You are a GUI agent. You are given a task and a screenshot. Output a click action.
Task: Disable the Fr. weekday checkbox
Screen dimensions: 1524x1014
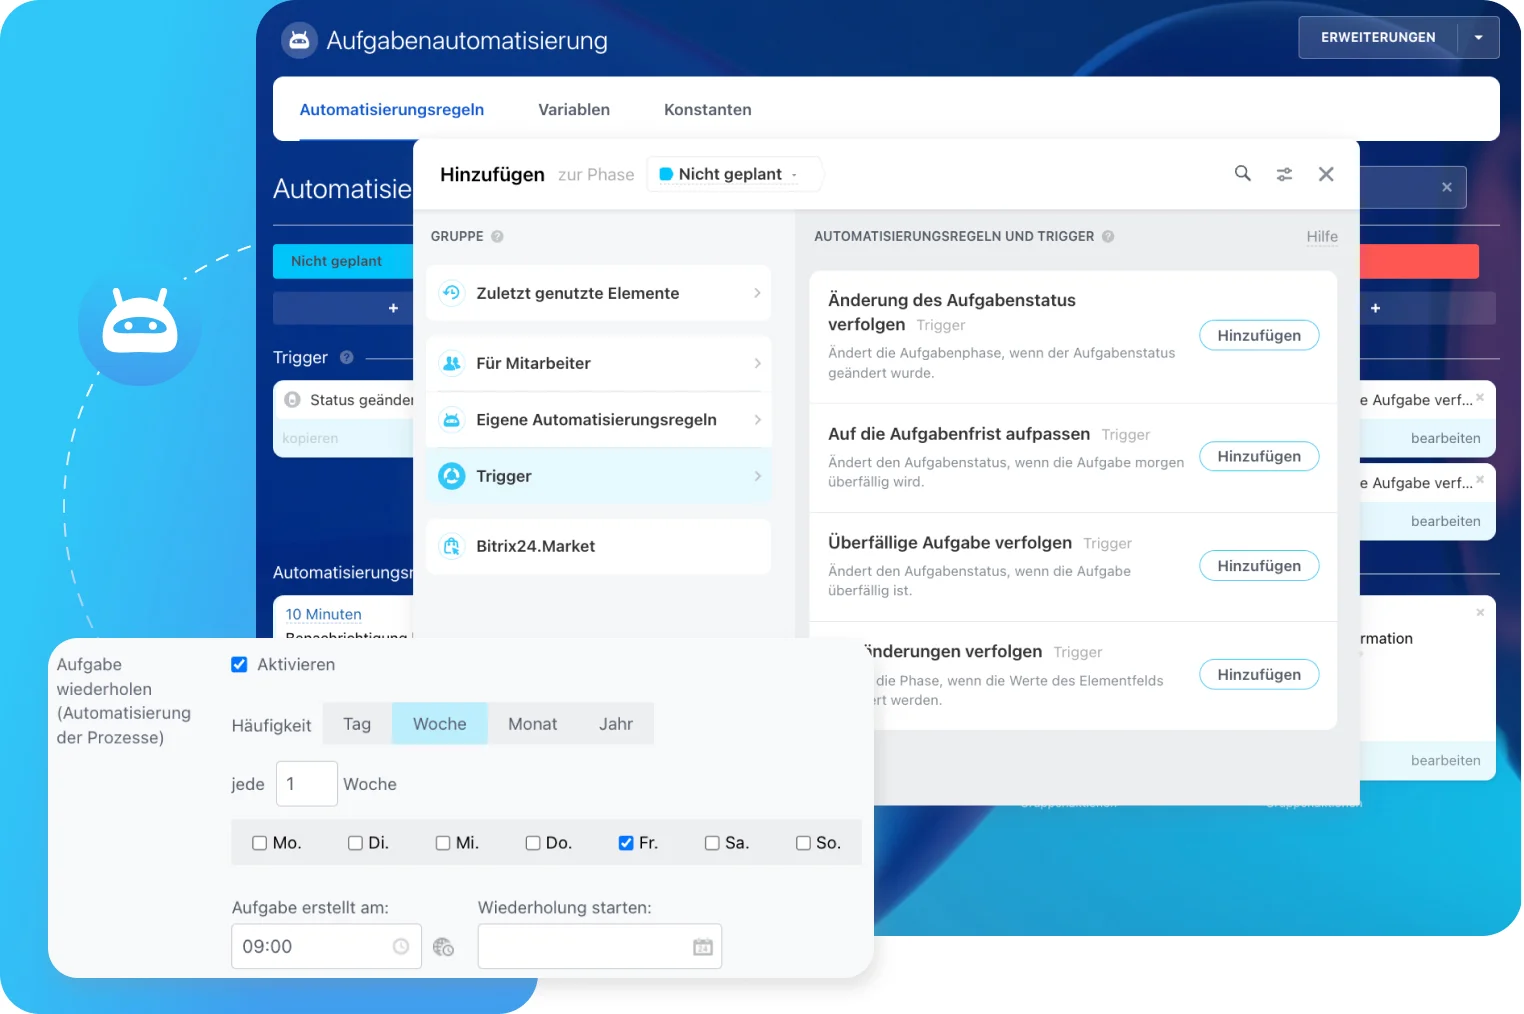coord(626,843)
